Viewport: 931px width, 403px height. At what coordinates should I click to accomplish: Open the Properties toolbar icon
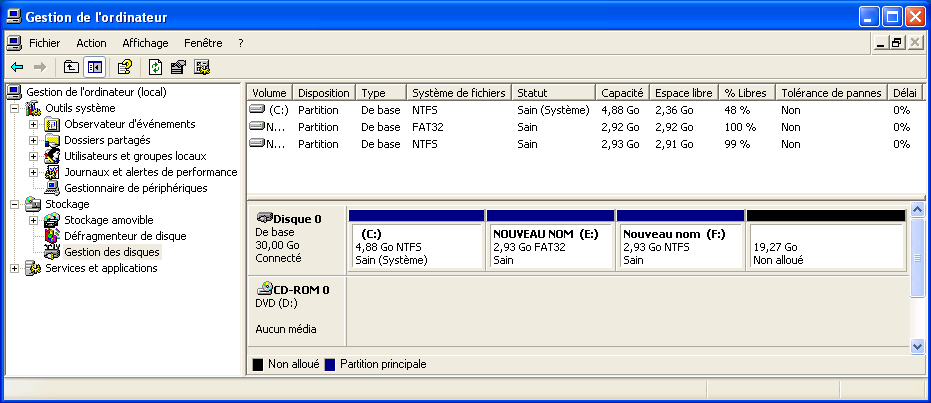point(124,67)
